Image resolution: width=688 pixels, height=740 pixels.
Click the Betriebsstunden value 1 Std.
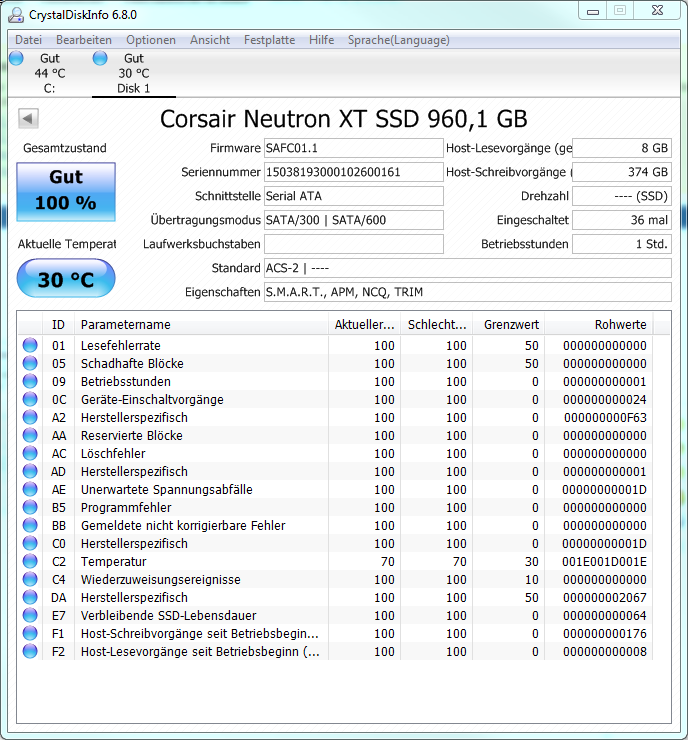(x=622, y=244)
